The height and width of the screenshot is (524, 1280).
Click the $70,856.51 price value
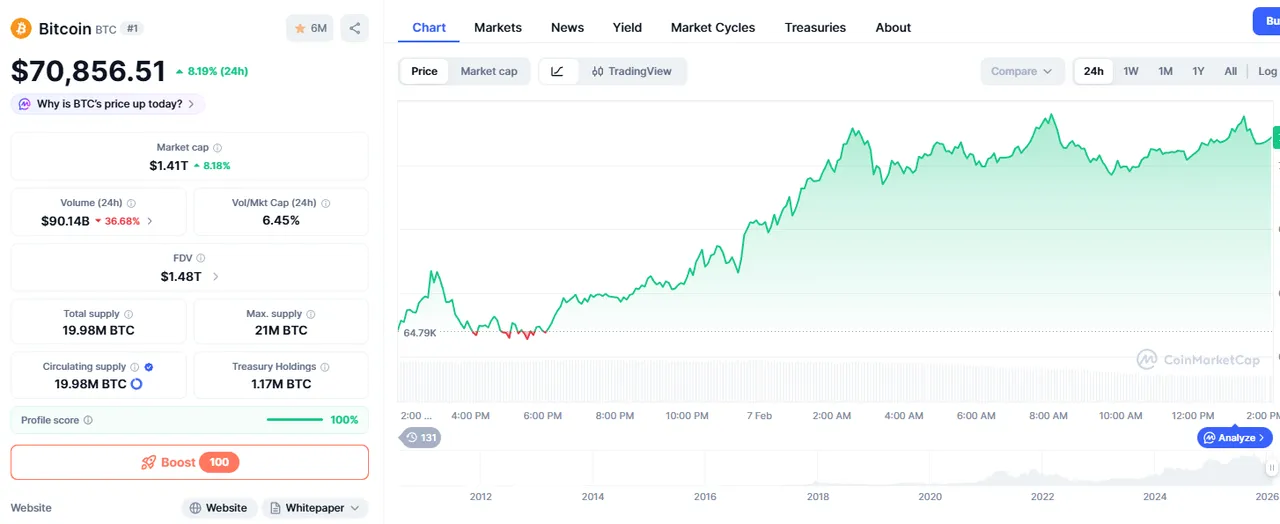pos(88,71)
